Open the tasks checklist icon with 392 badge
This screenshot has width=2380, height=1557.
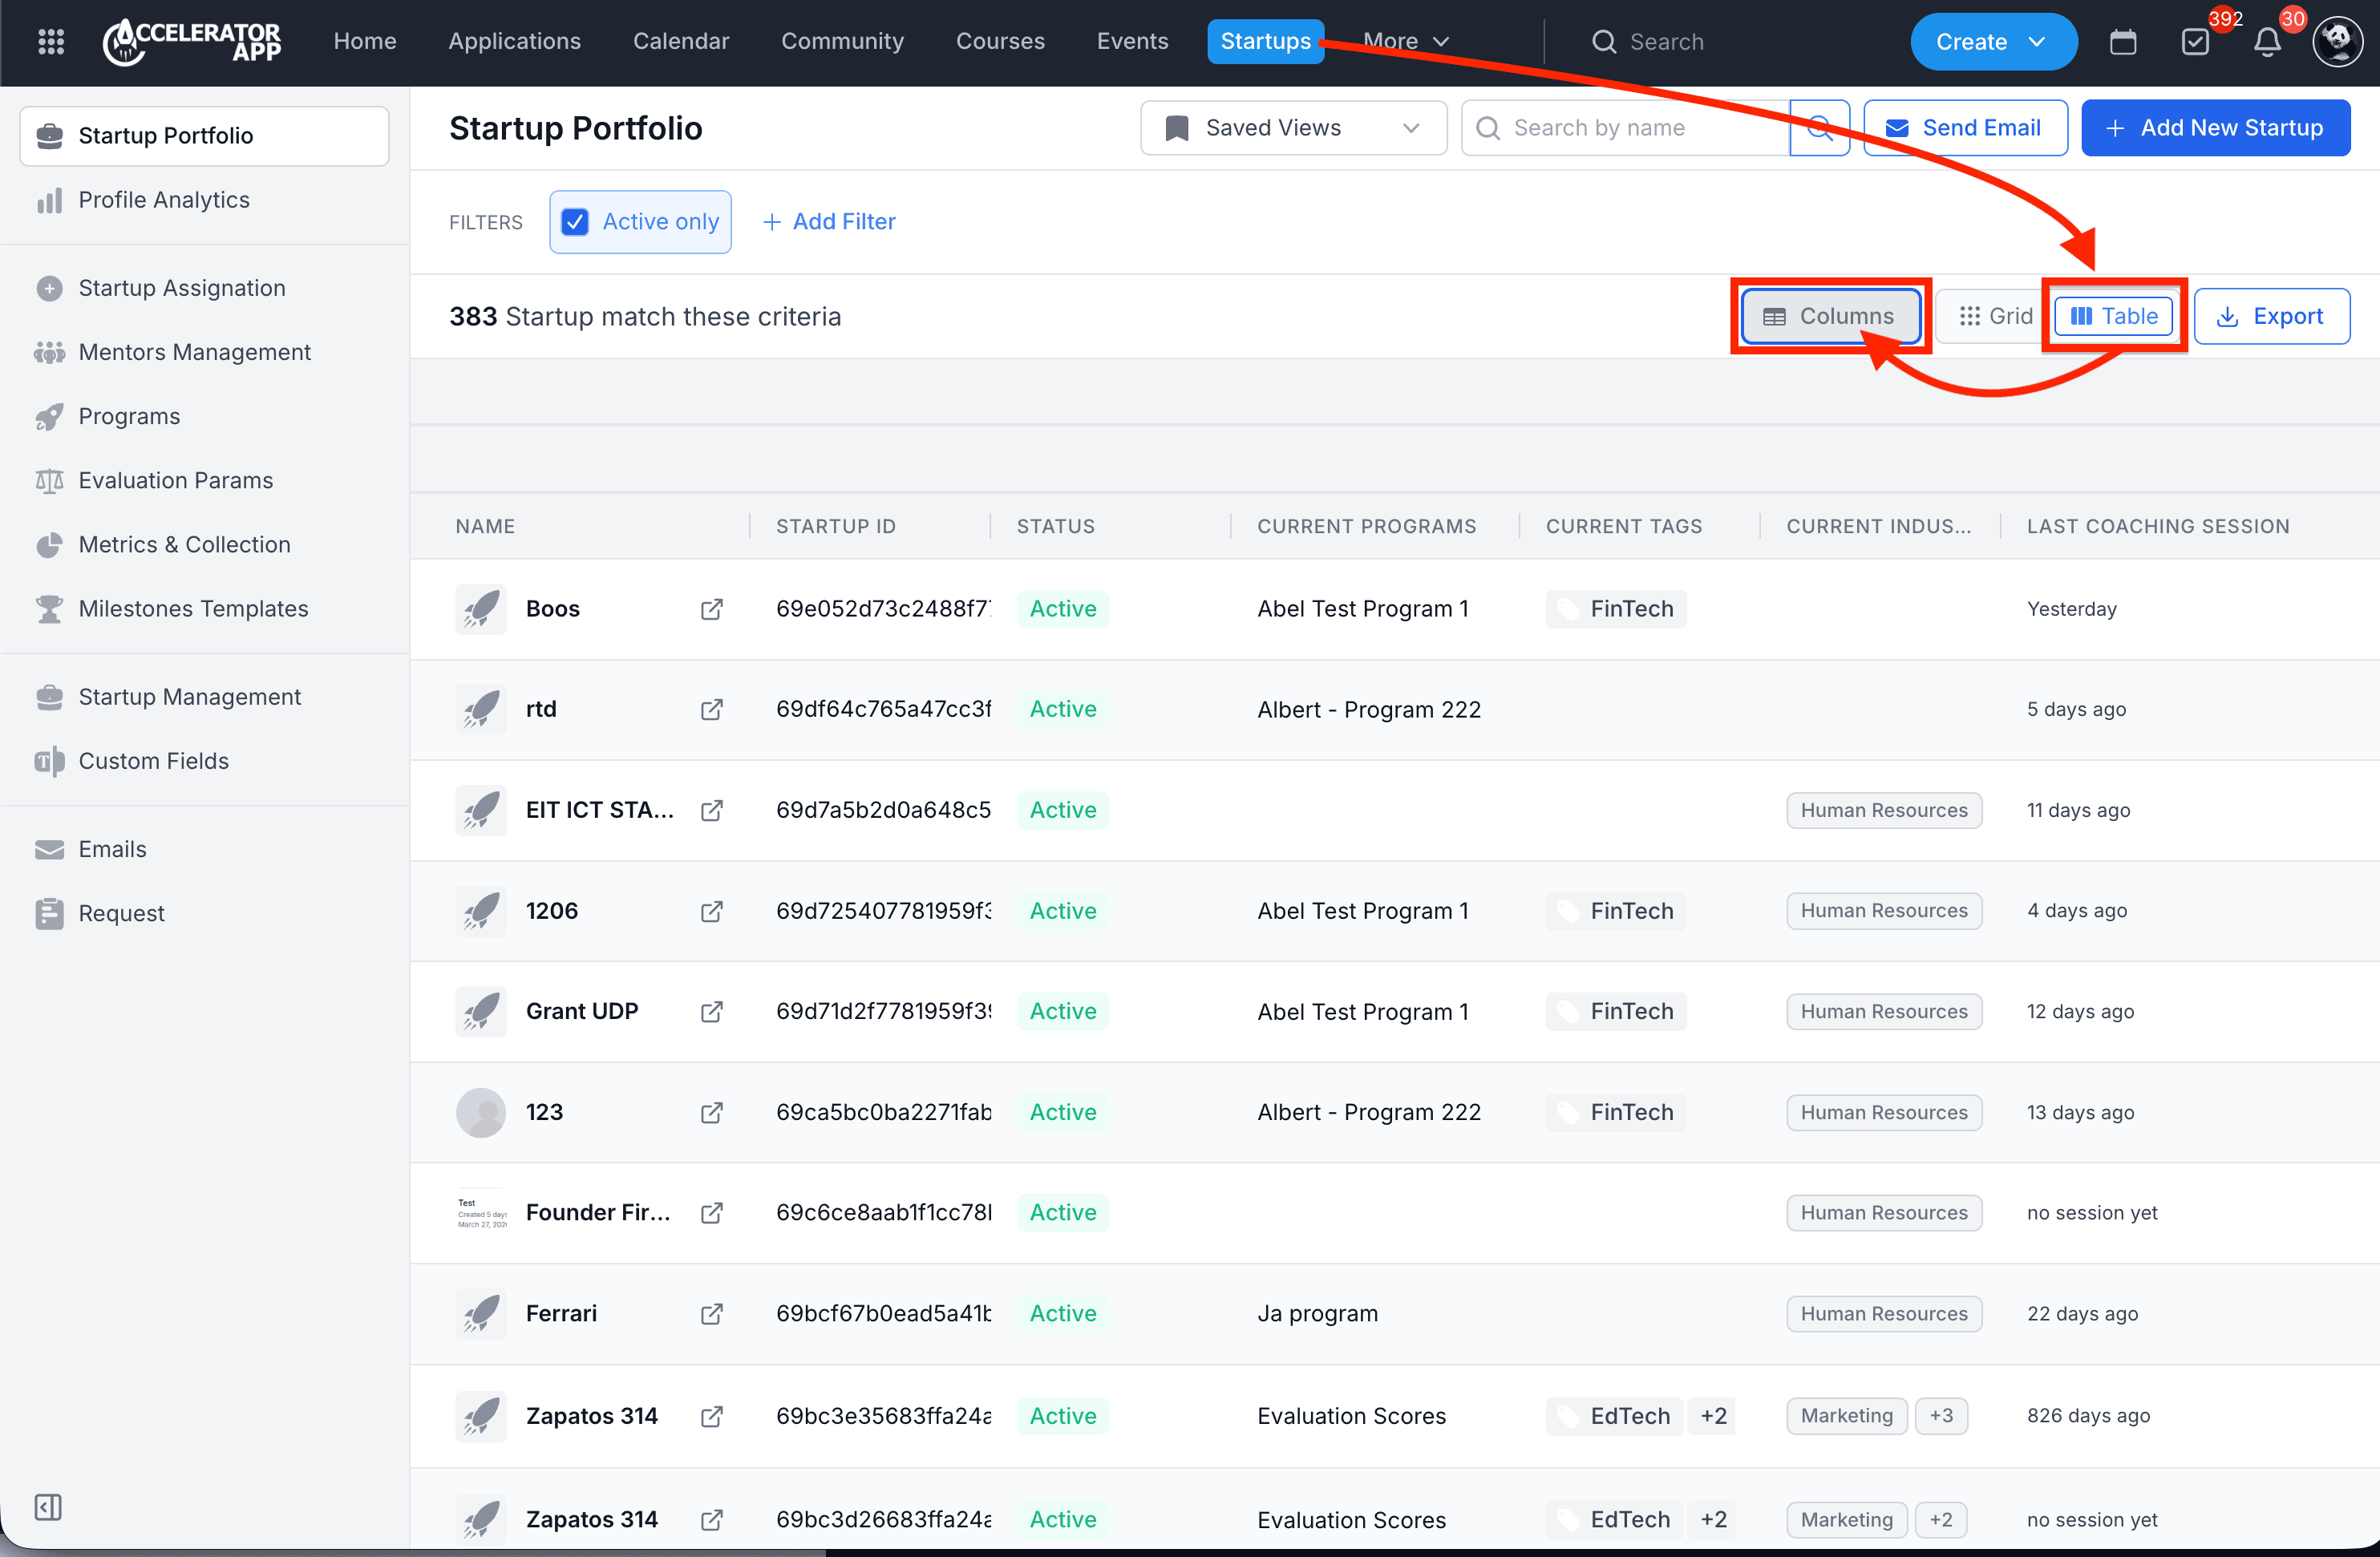coord(2195,42)
